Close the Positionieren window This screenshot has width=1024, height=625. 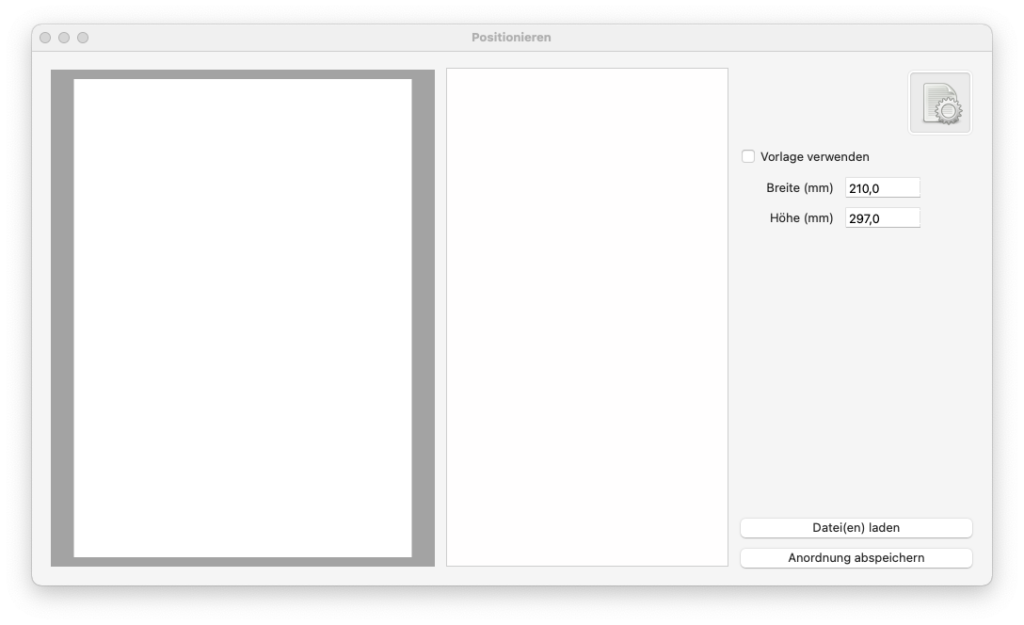45,38
